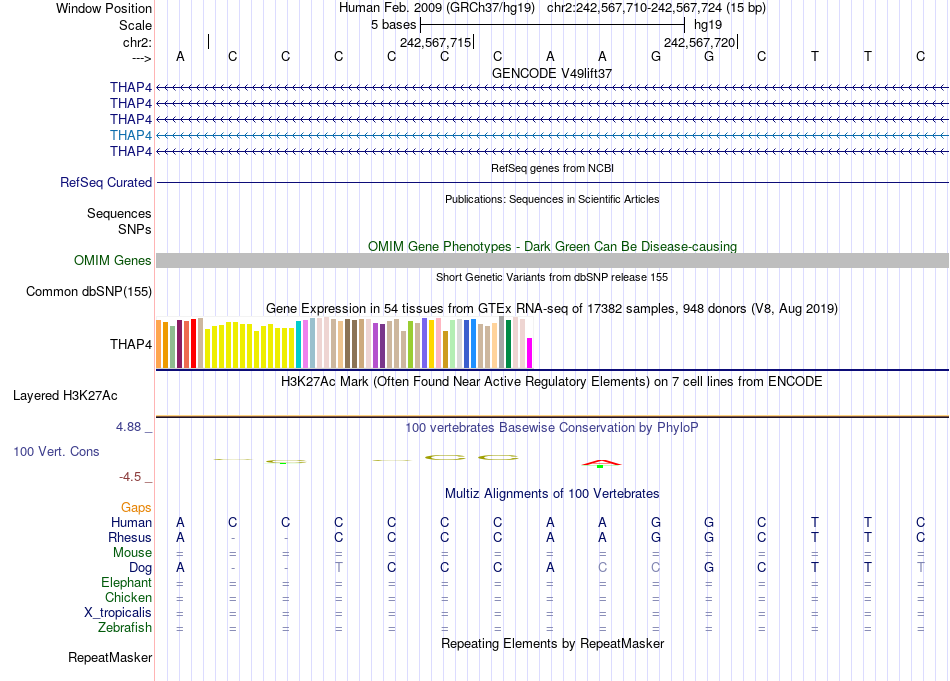Click the gray OMIM Genes item bar
Viewport: 950px width, 681px height.
tap(552, 261)
